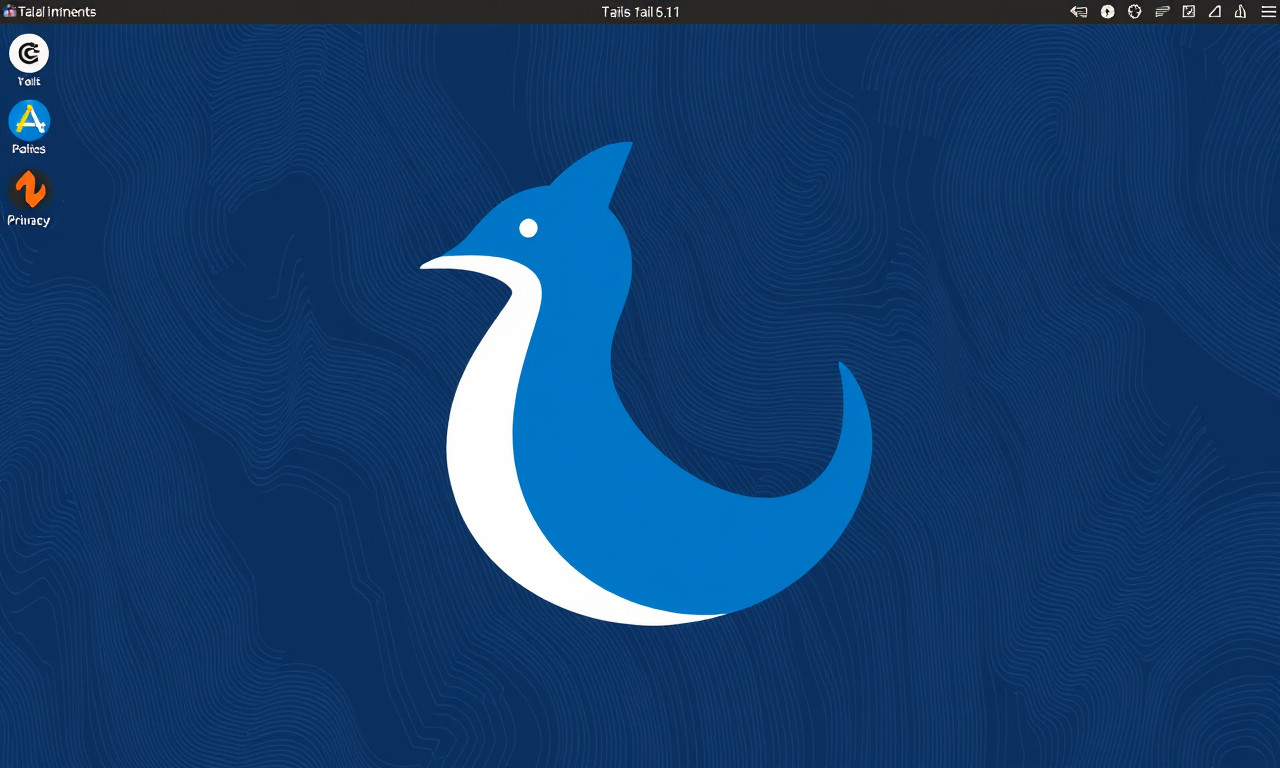
Task: Click the stacked-lines tray icon
Action: (x=1162, y=12)
